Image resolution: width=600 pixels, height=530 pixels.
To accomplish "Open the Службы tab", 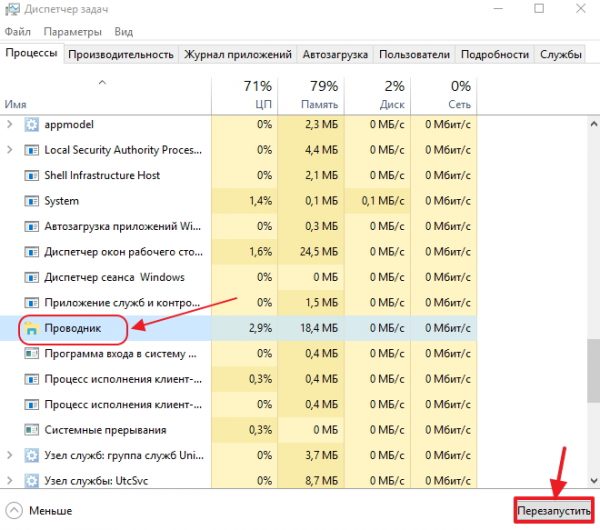I will point(561,54).
